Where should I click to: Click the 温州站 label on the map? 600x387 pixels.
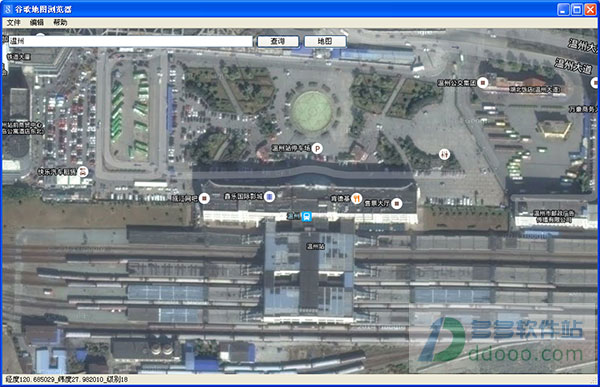[315, 246]
